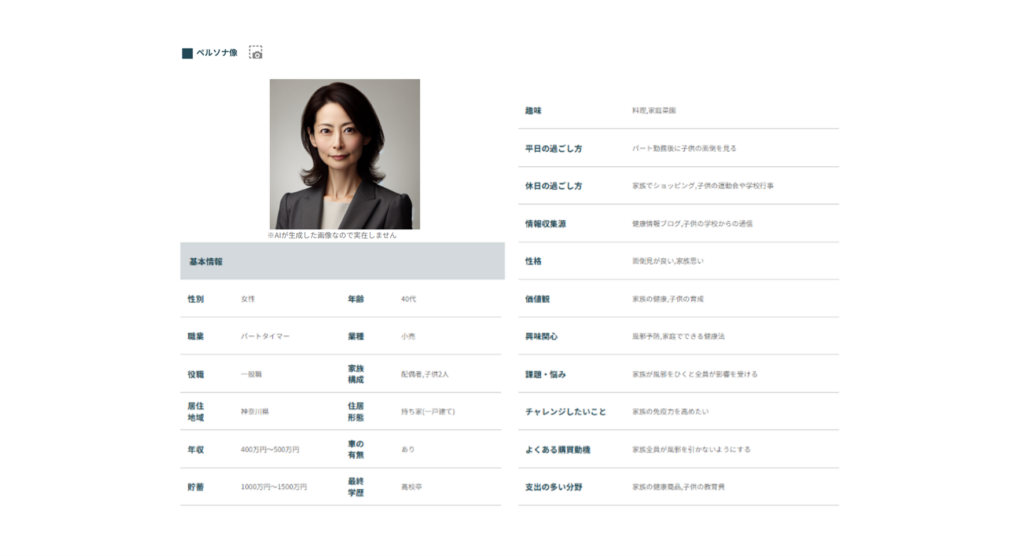
Task: Click the camera screenshot icon beside ペルソナ像
Action: (256, 53)
